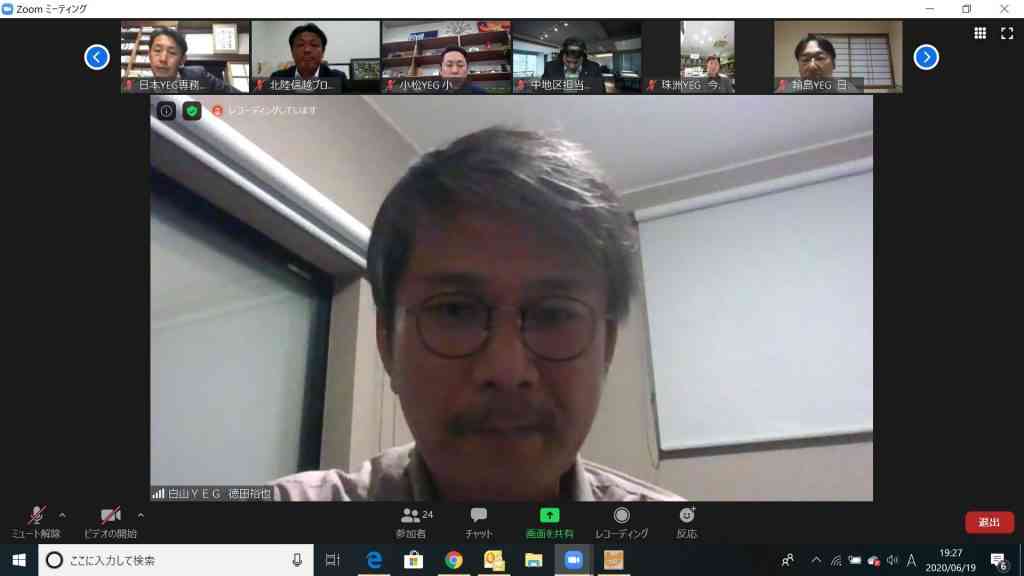The height and width of the screenshot is (576, 1024).
Task: Show the previous participant thumbnails with the left arrow
Action: 97,57
